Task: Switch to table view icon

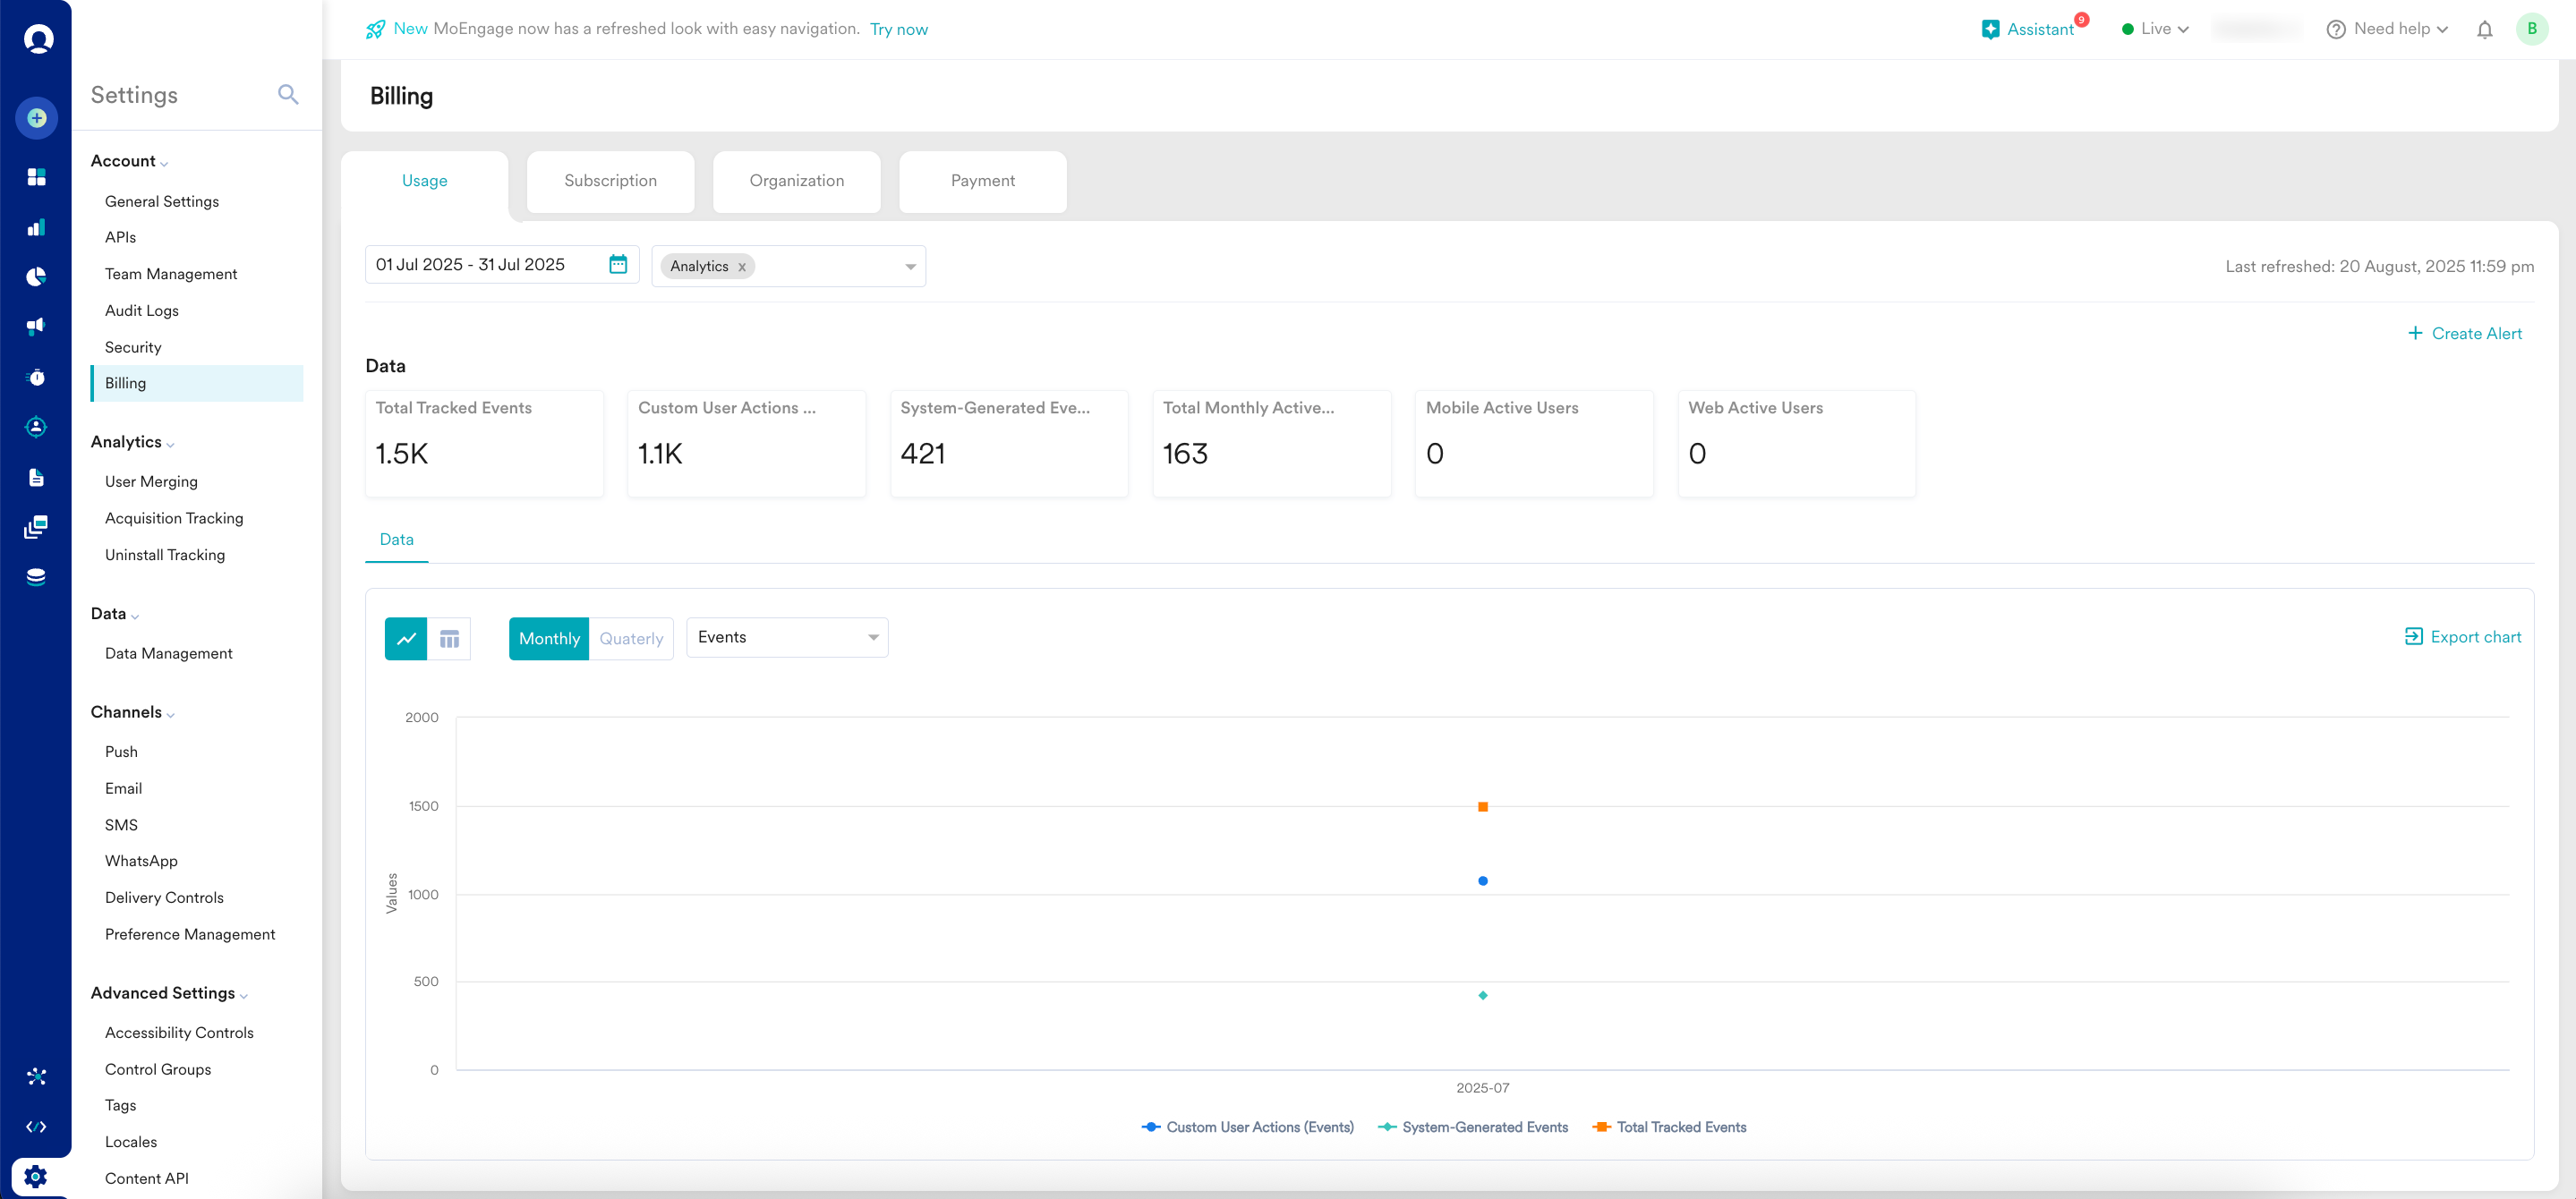Action: click(x=449, y=638)
